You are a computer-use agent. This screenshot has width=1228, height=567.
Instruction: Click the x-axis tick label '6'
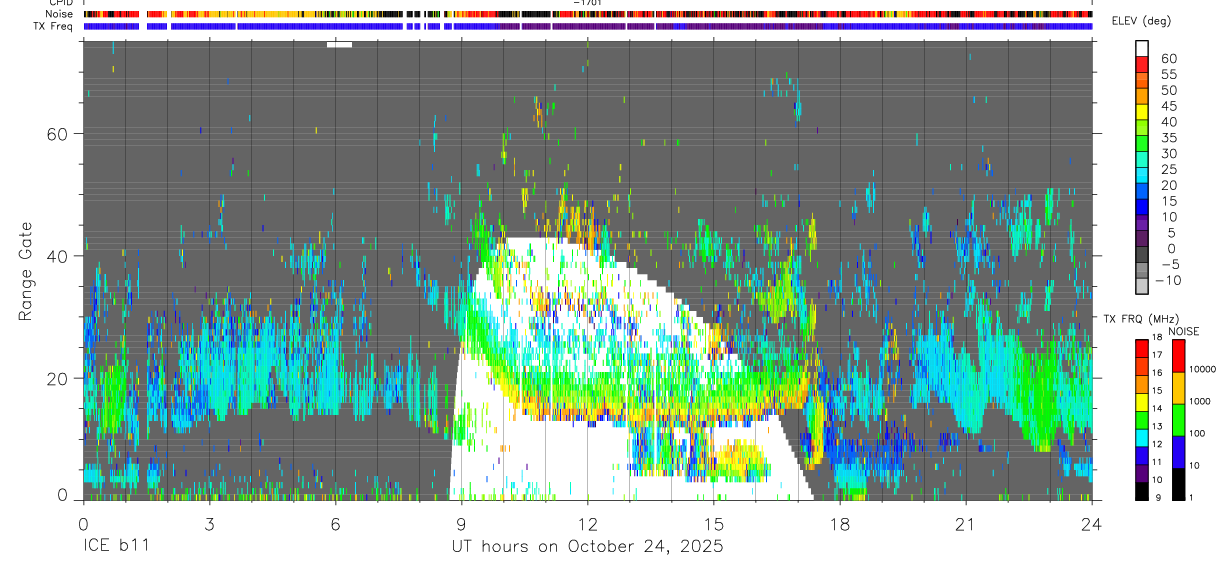[x=335, y=523]
